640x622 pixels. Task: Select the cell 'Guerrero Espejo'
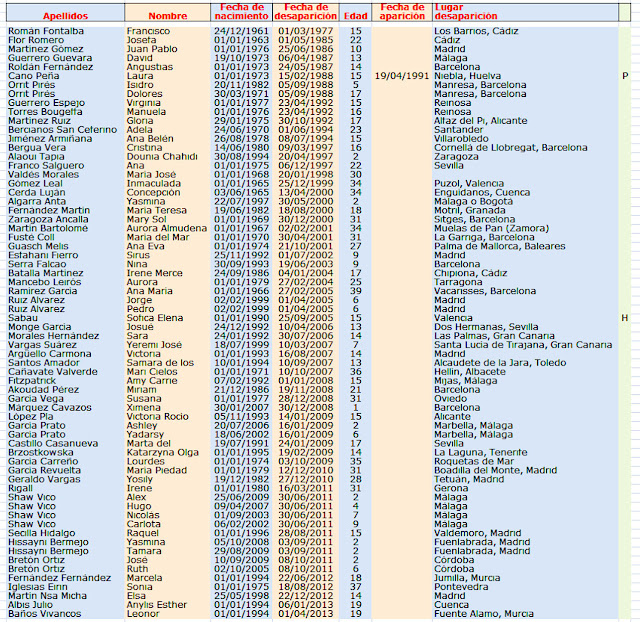(46, 103)
